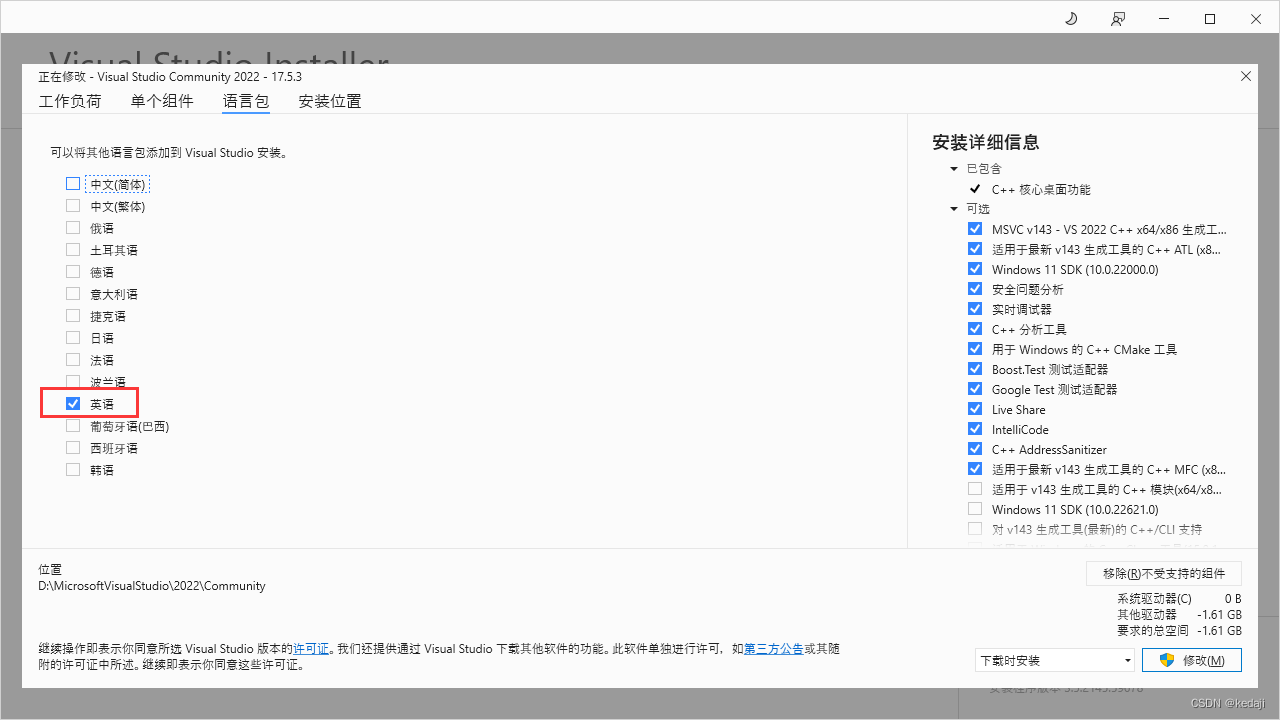Enable the 韩语 language pack
Image resolution: width=1280 pixels, height=720 pixels.
[73, 470]
